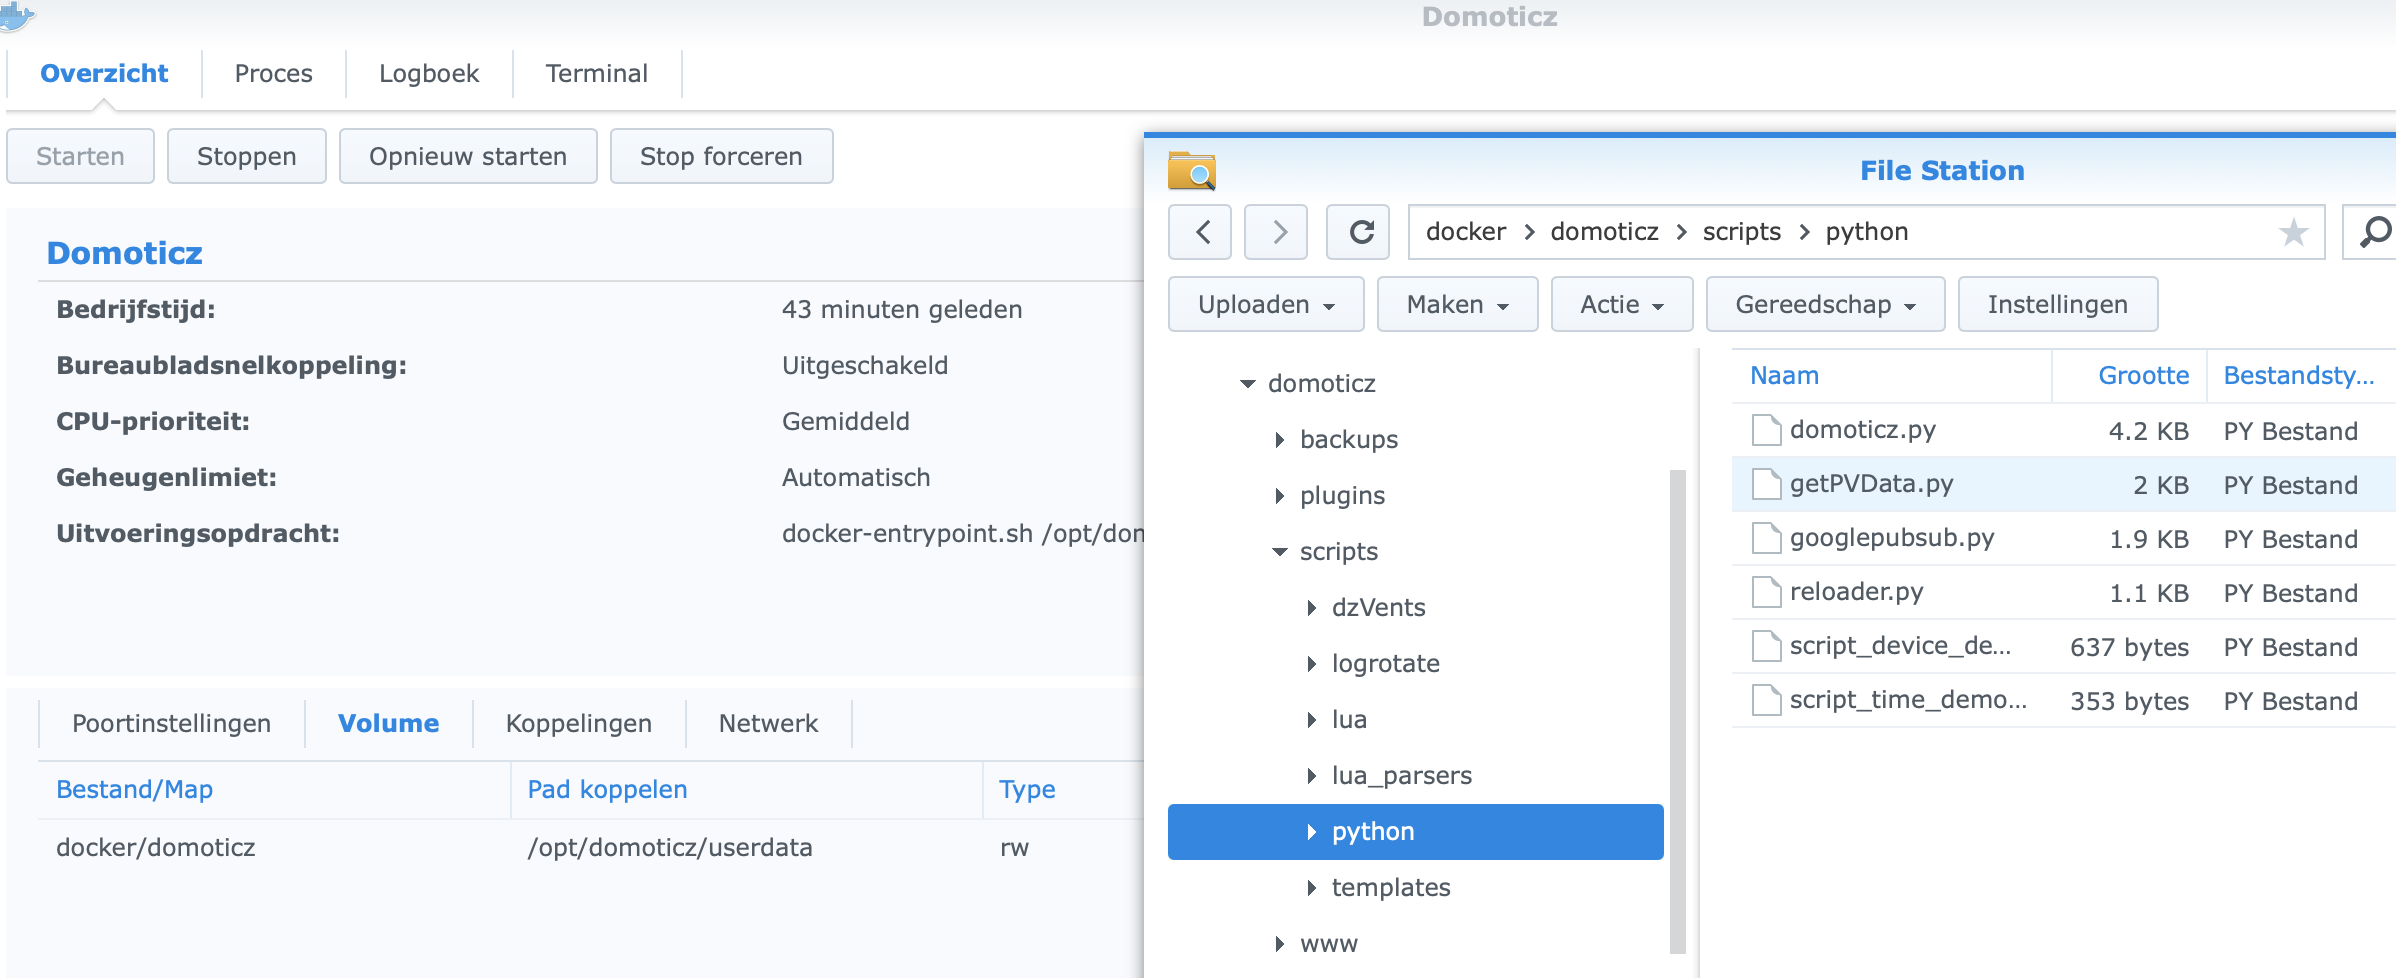The height and width of the screenshot is (978, 2396).
Task: Refresh the File Station folder view
Action: tap(1358, 232)
